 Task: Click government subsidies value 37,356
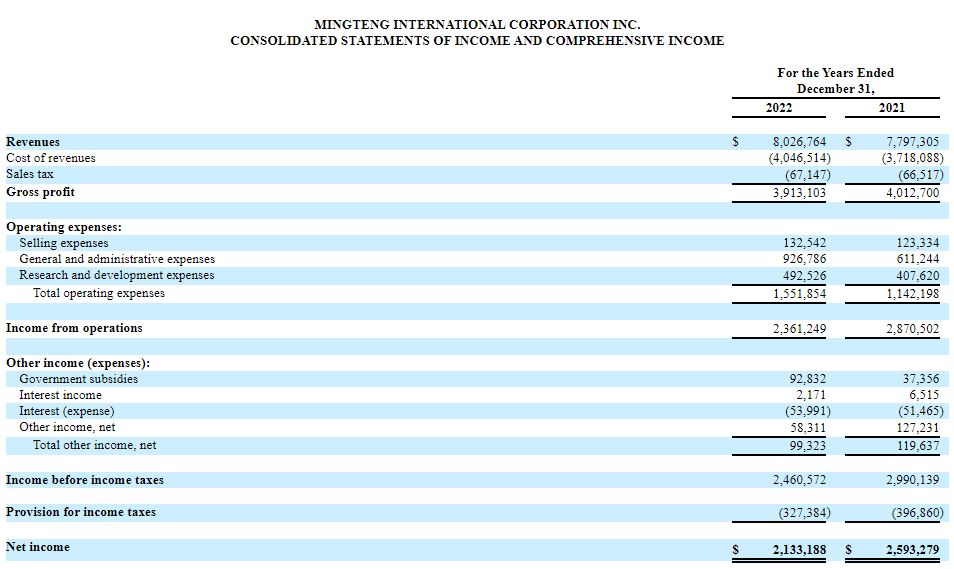(x=921, y=379)
